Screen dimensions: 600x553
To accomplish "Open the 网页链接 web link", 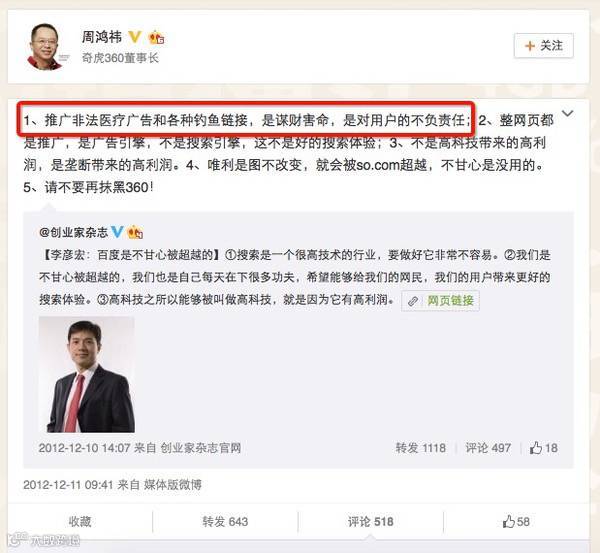I will click(x=450, y=301).
